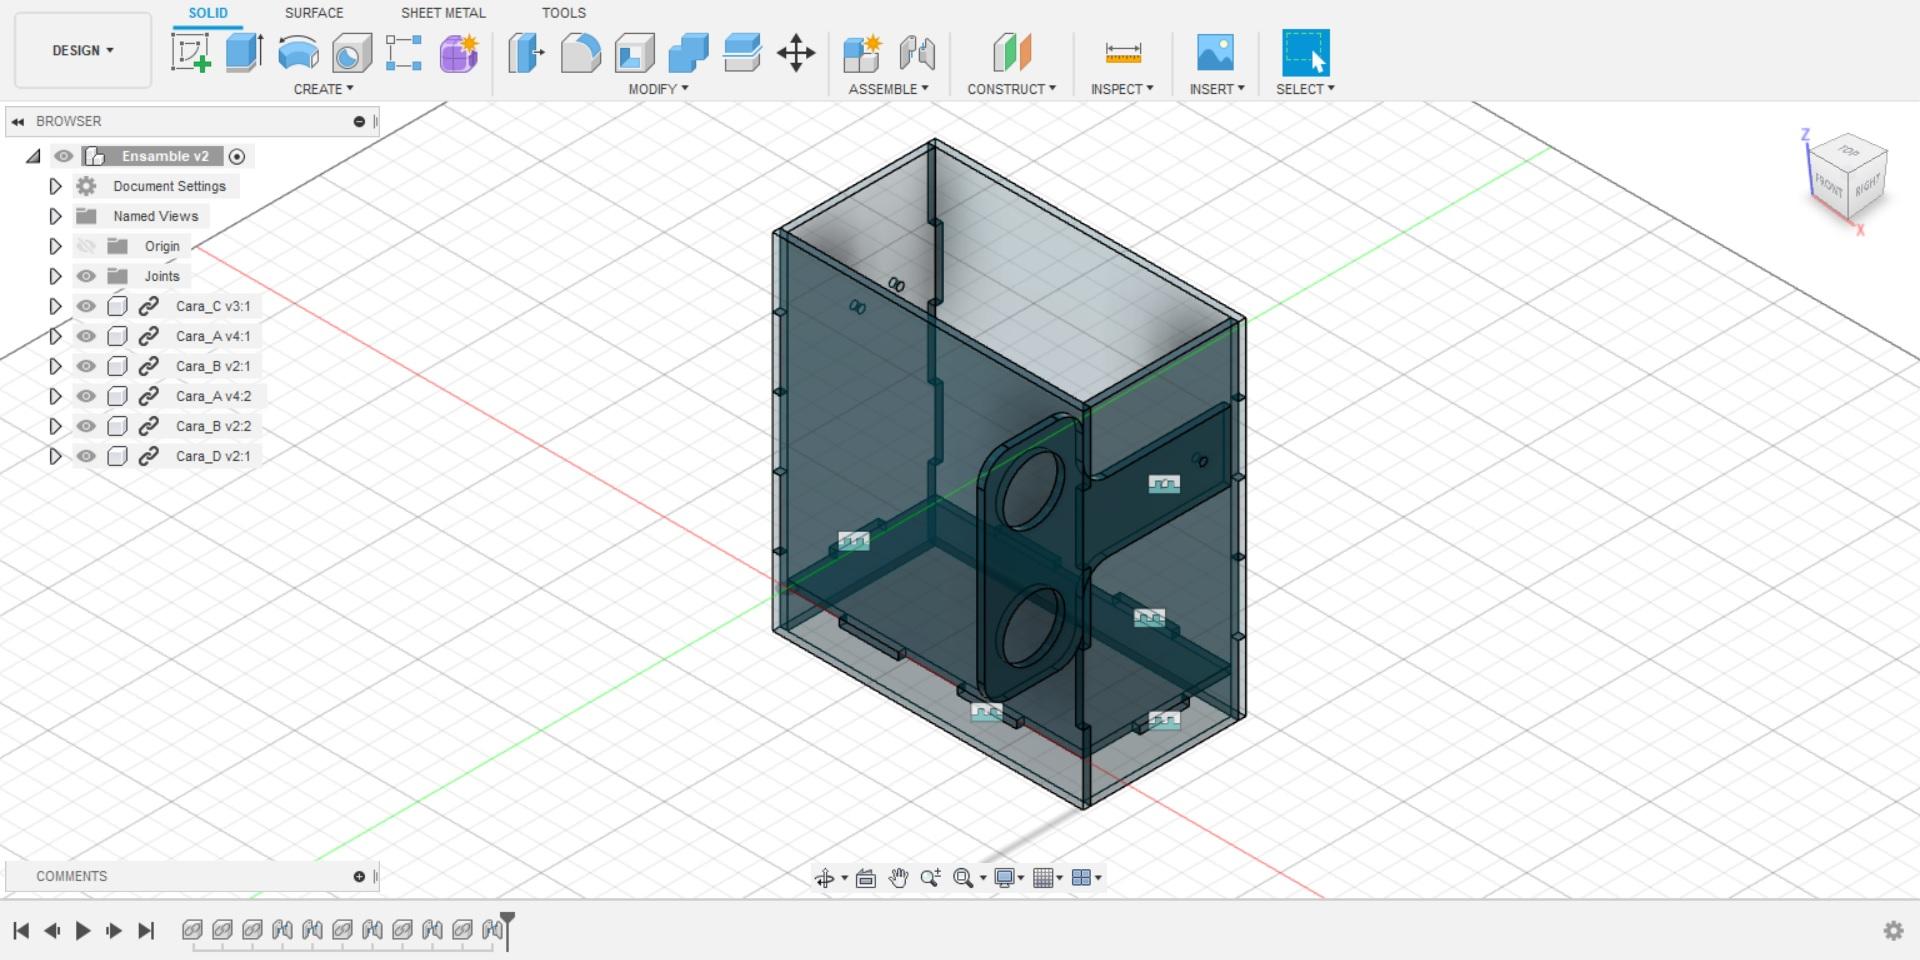Viewport: 1920px width, 960px height.
Task: Jump to timeline beginning
Action: (21, 931)
